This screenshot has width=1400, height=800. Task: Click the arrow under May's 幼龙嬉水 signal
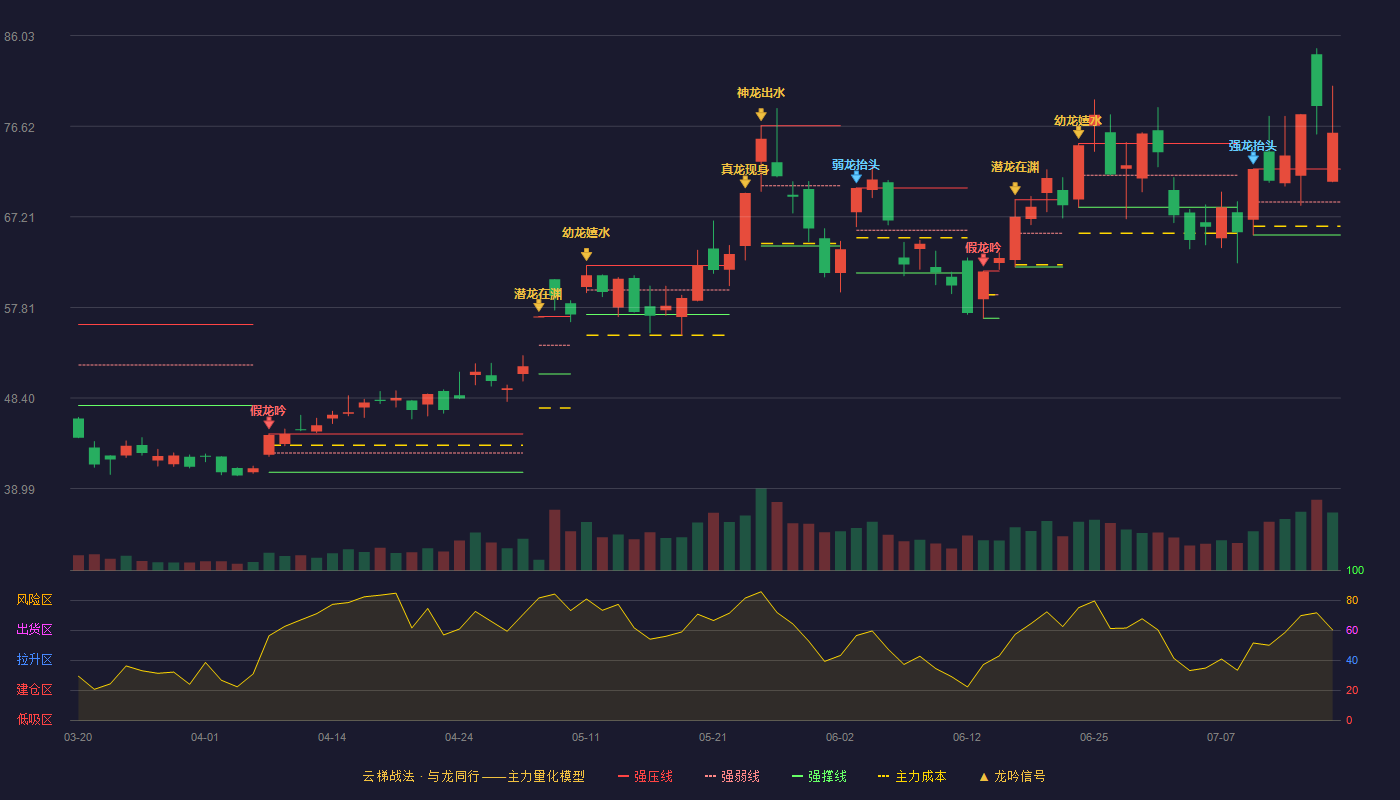tap(586, 255)
